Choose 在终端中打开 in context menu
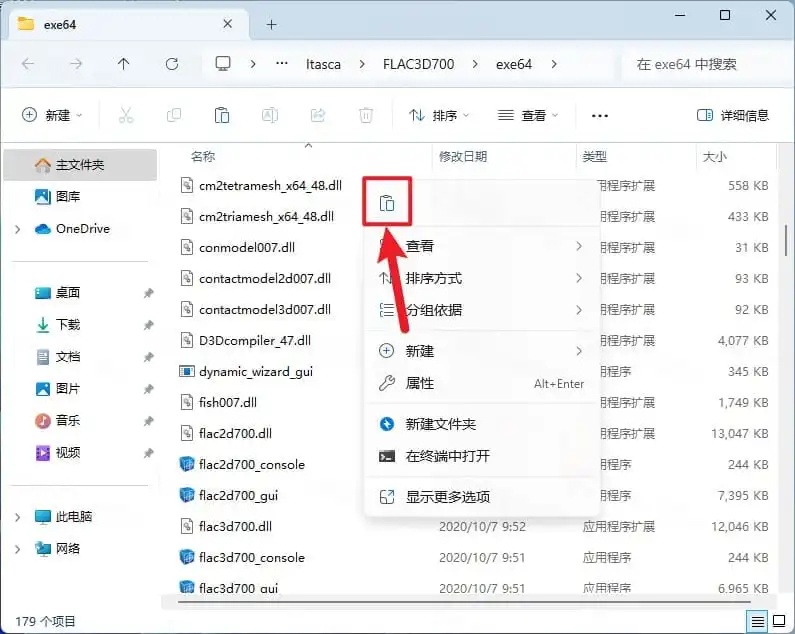The width and height of the screenshot is (795, 634). [481, 456]
